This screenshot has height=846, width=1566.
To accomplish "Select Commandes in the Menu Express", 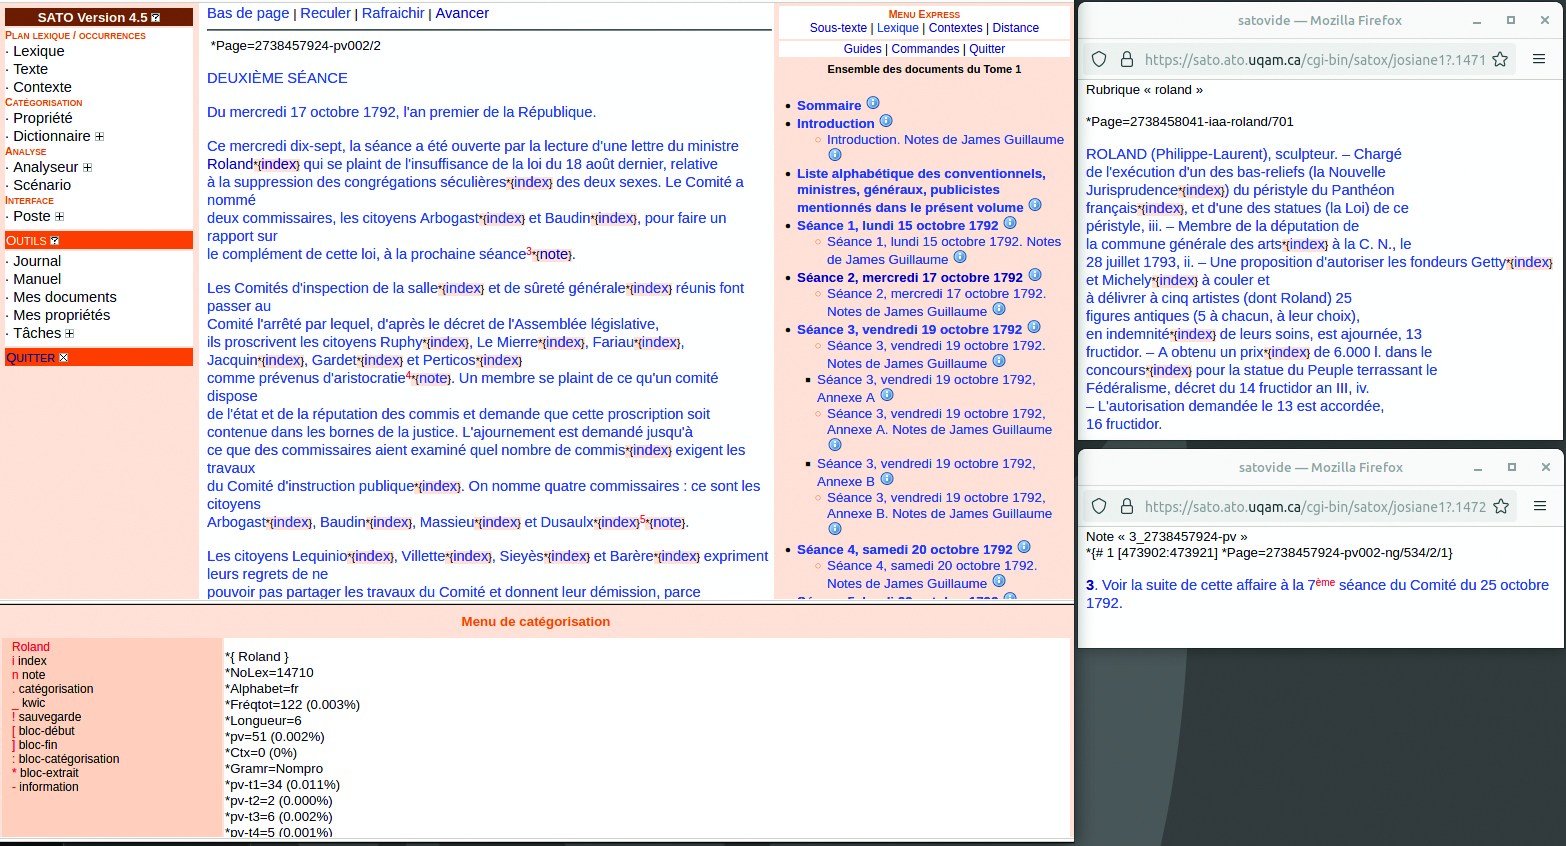I will click(x=925, y=49).
